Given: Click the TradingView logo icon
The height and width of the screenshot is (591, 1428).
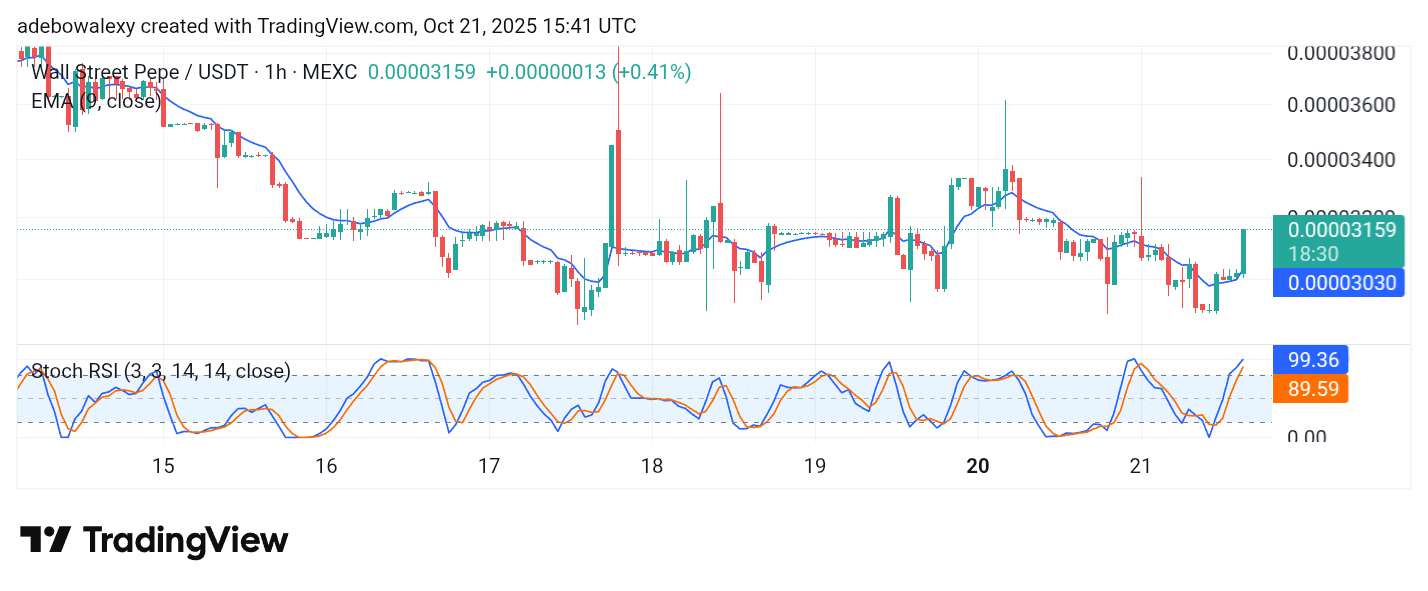Looking at the screenshot, I should pos(45,540).
